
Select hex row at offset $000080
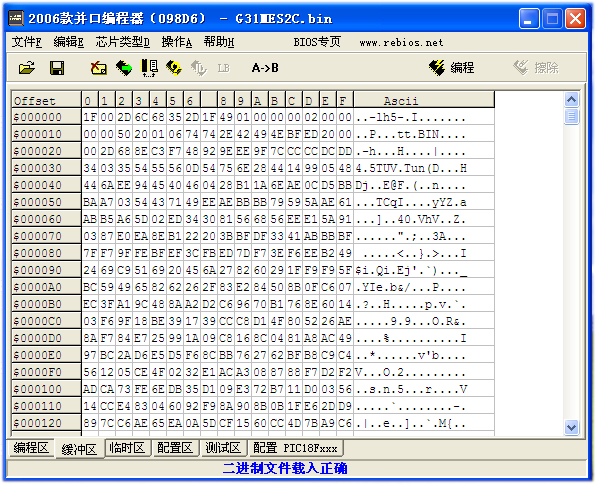pos(253,253)
